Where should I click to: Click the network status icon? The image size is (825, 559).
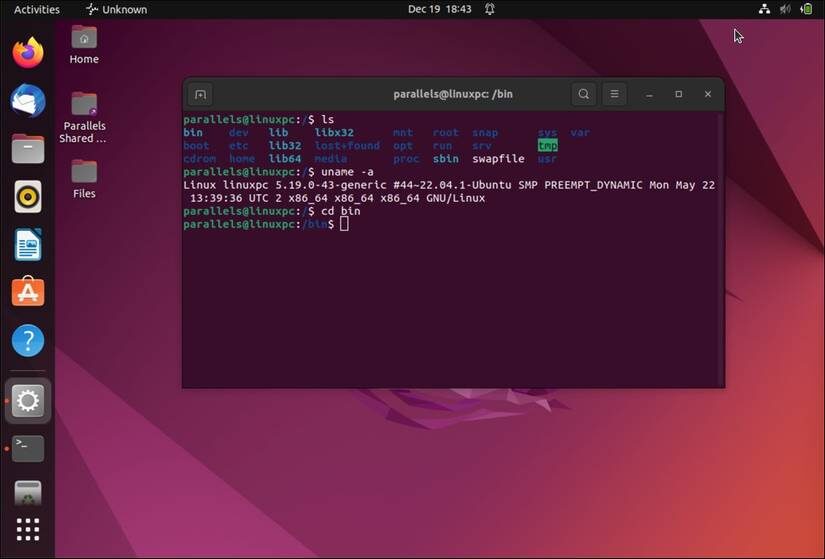764,9
